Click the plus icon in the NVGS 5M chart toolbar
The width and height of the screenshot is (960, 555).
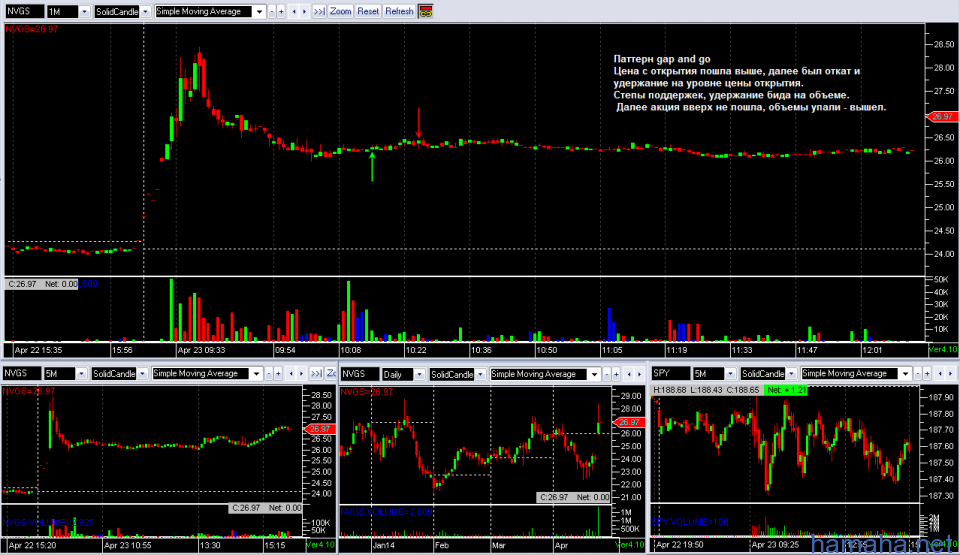(278, 374)
